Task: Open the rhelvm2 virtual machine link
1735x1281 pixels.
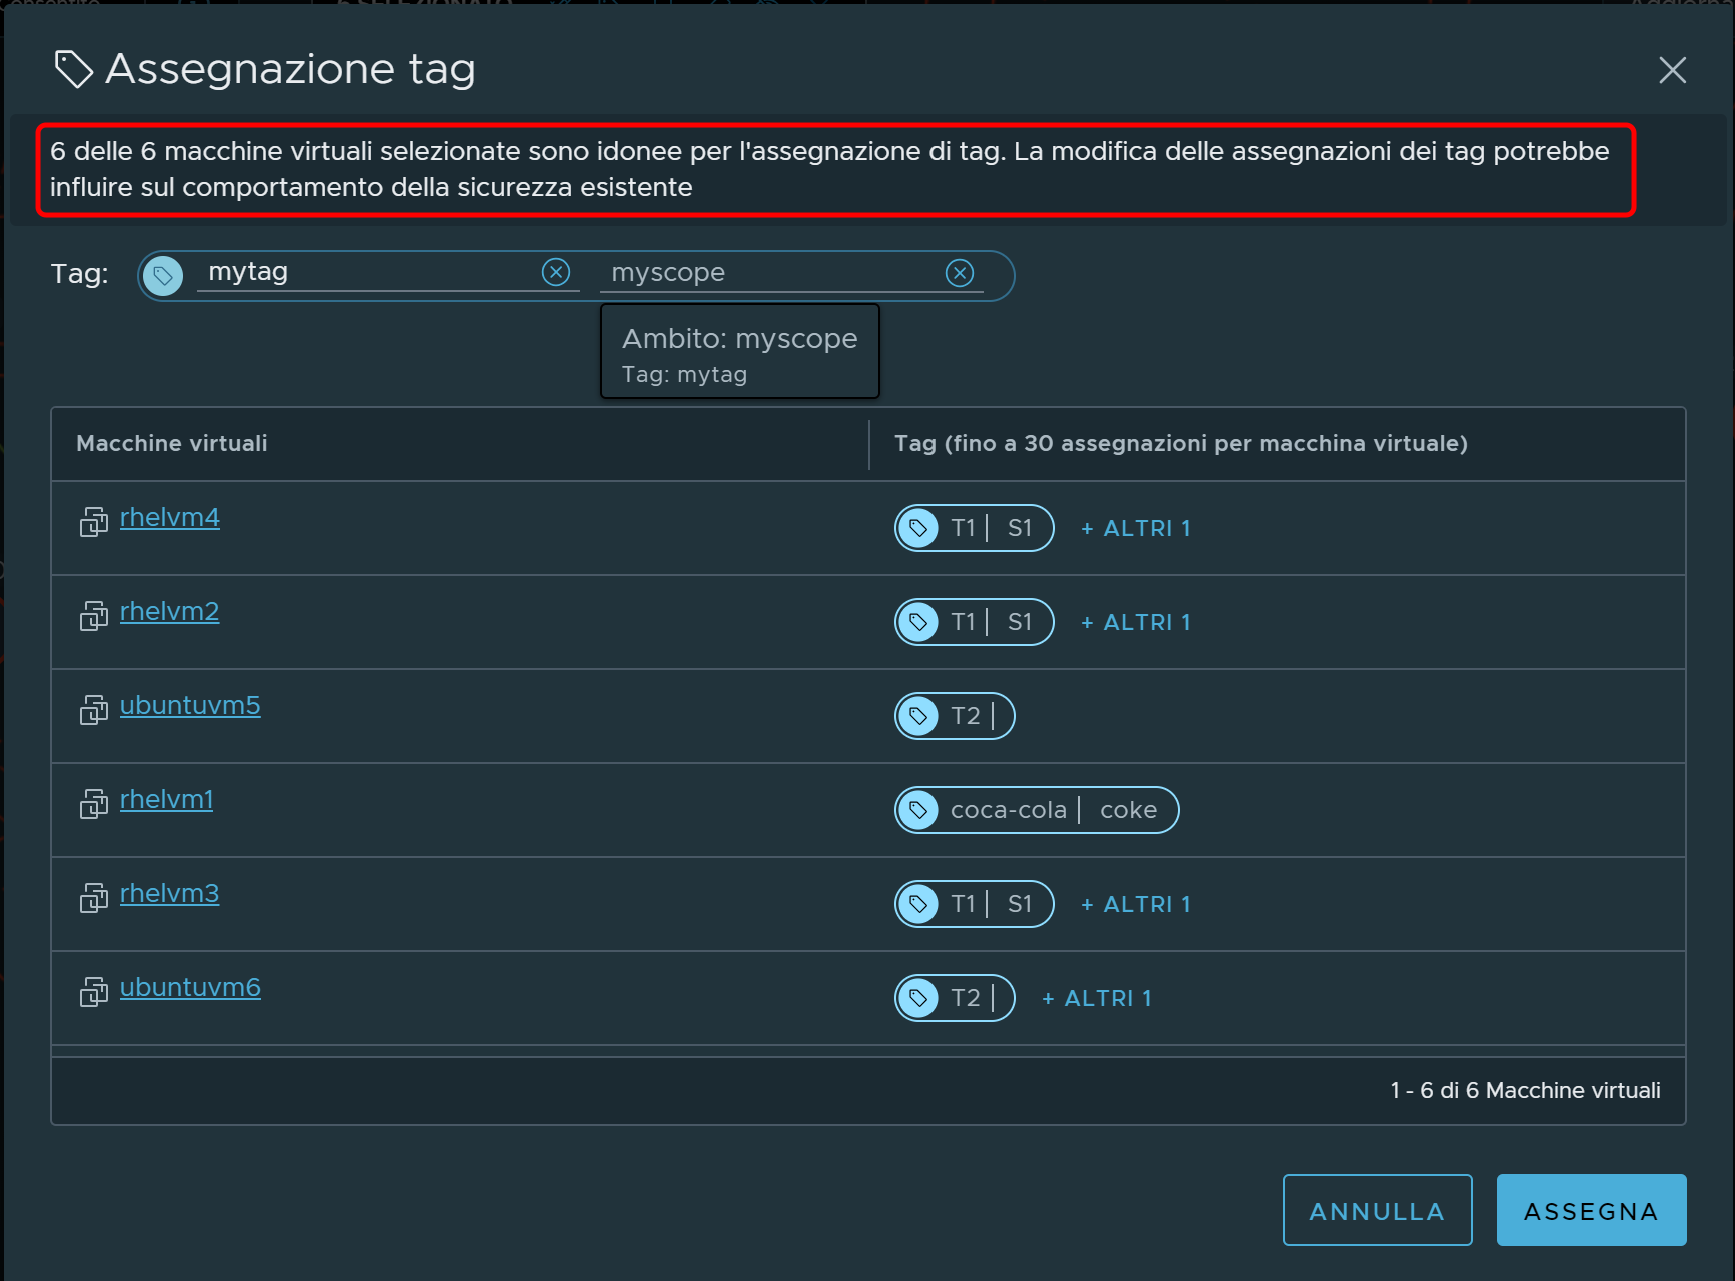Action: coord(170,612)
